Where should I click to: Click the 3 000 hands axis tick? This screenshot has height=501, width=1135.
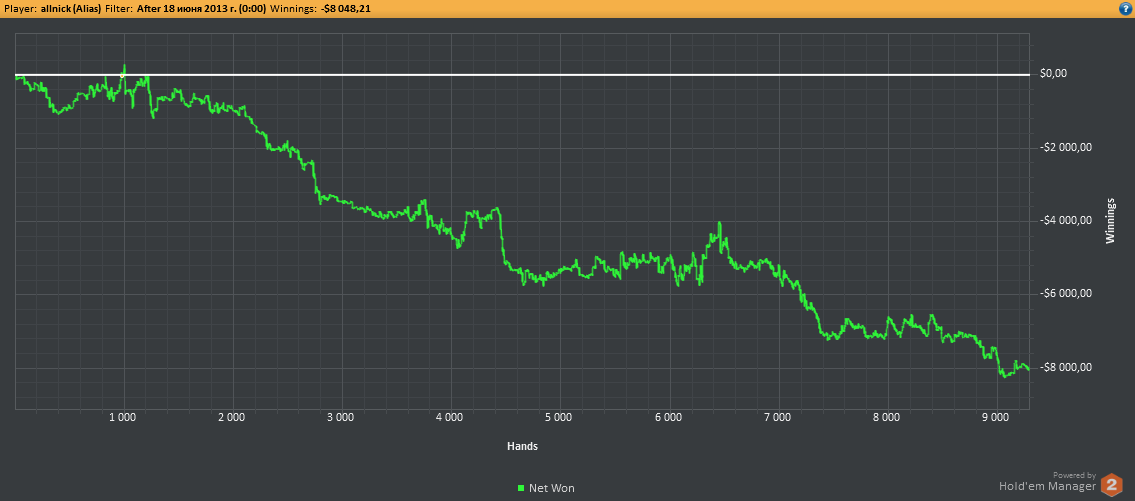pos(341,416)
